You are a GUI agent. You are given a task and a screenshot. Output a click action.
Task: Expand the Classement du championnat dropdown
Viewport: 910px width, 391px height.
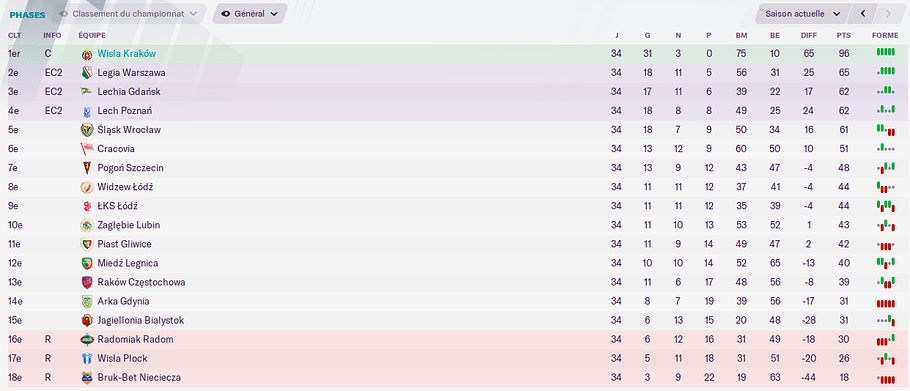(x=129, y=13)
